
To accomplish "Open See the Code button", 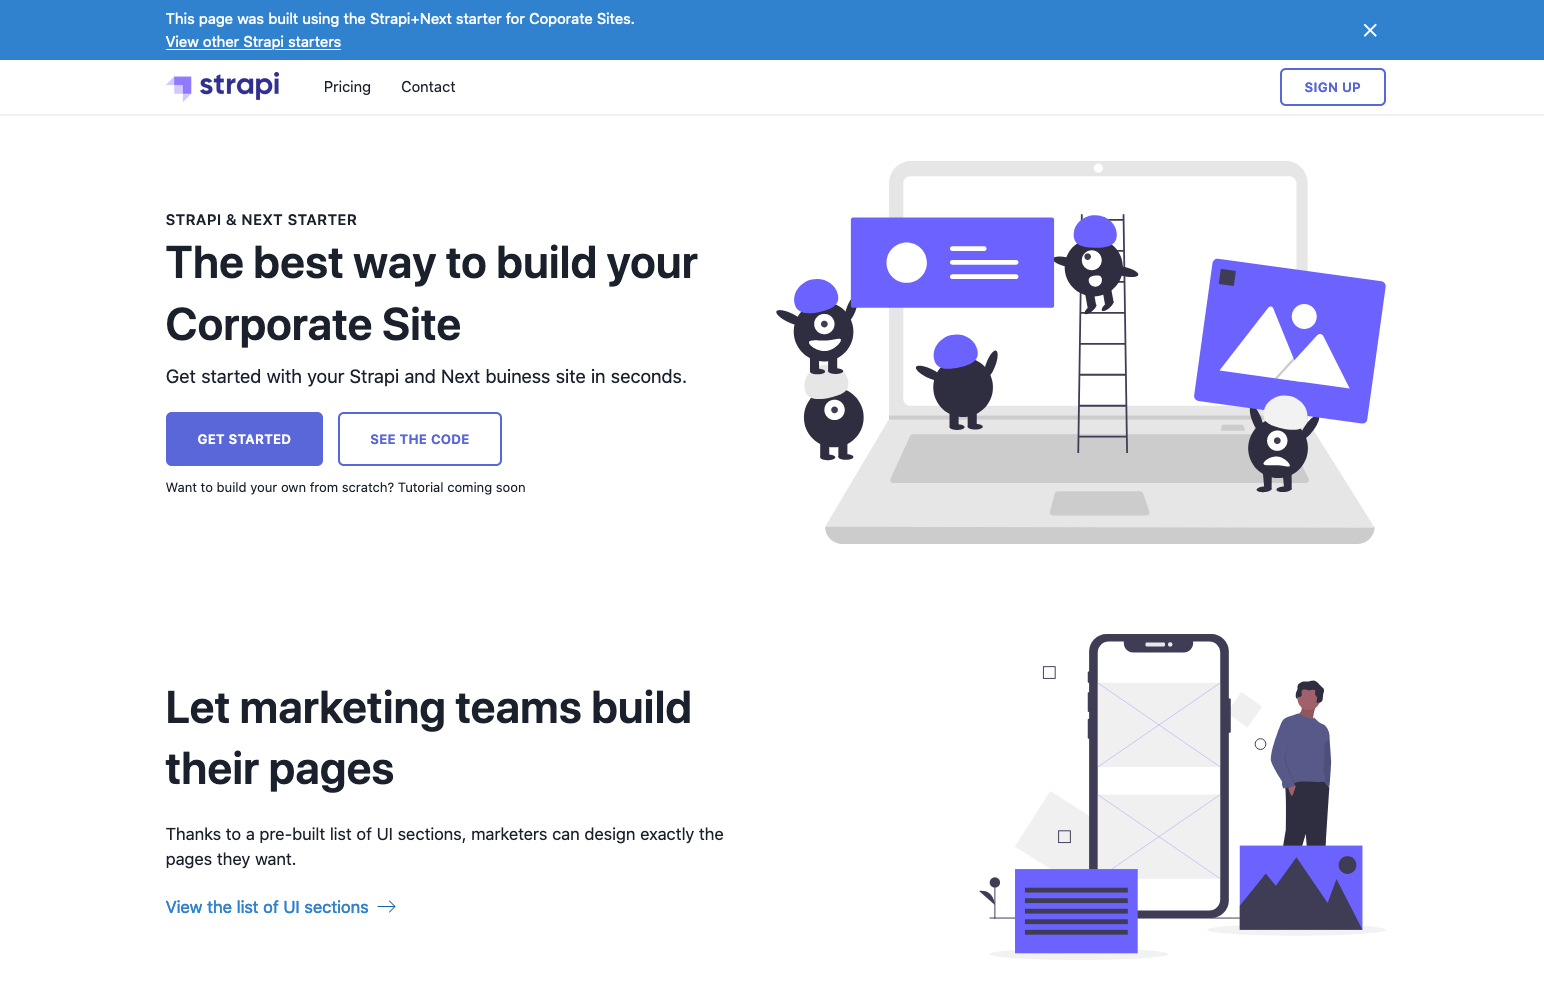I will [420, 439].
